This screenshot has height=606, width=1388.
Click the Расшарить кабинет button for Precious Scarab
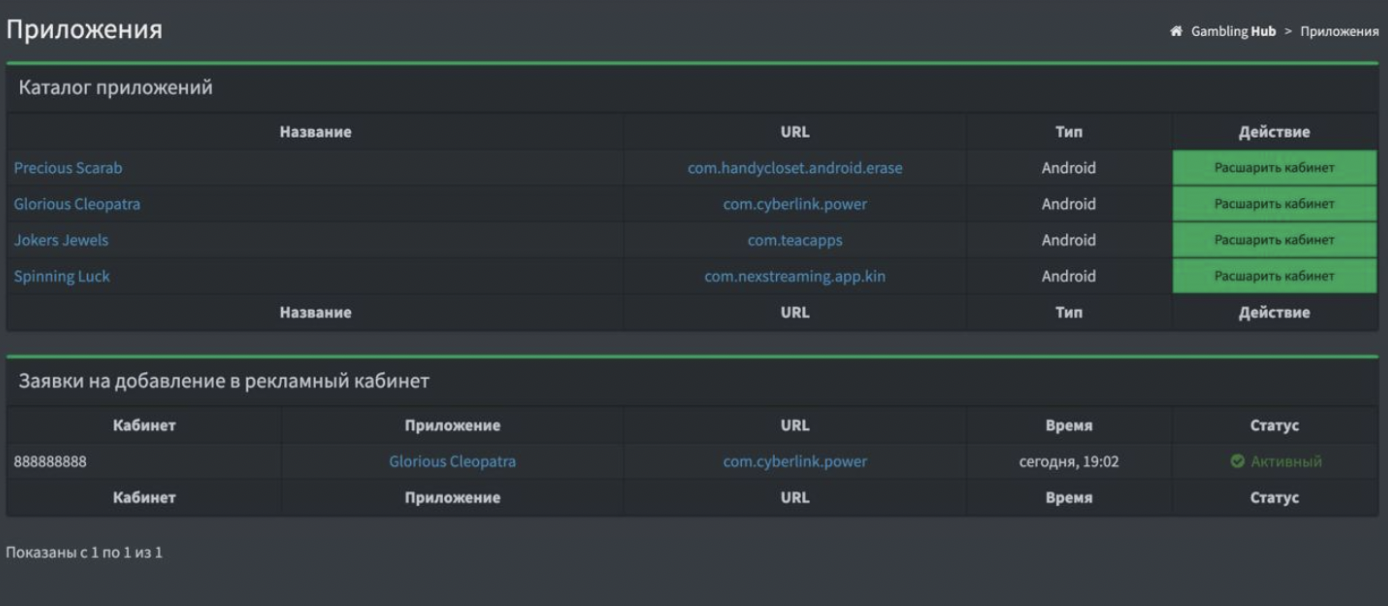tap(1274, 168)
